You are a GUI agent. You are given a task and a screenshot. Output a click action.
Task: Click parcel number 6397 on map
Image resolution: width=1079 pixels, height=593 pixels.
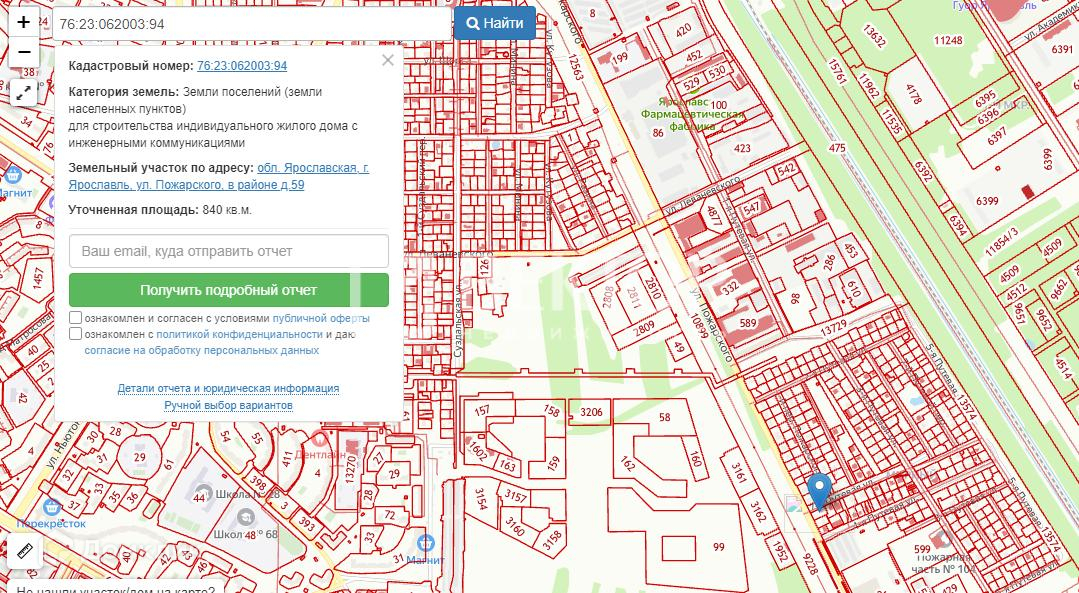(996, 138)
